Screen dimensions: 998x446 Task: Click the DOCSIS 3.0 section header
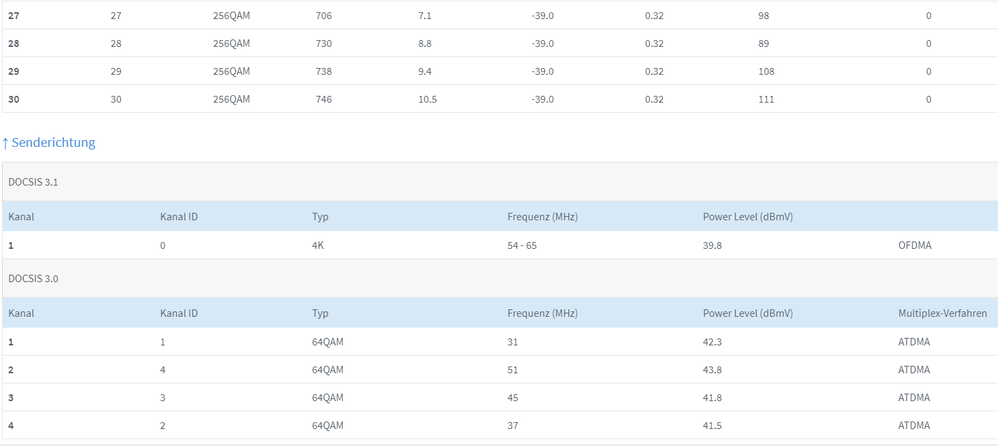tap(500, 278)
